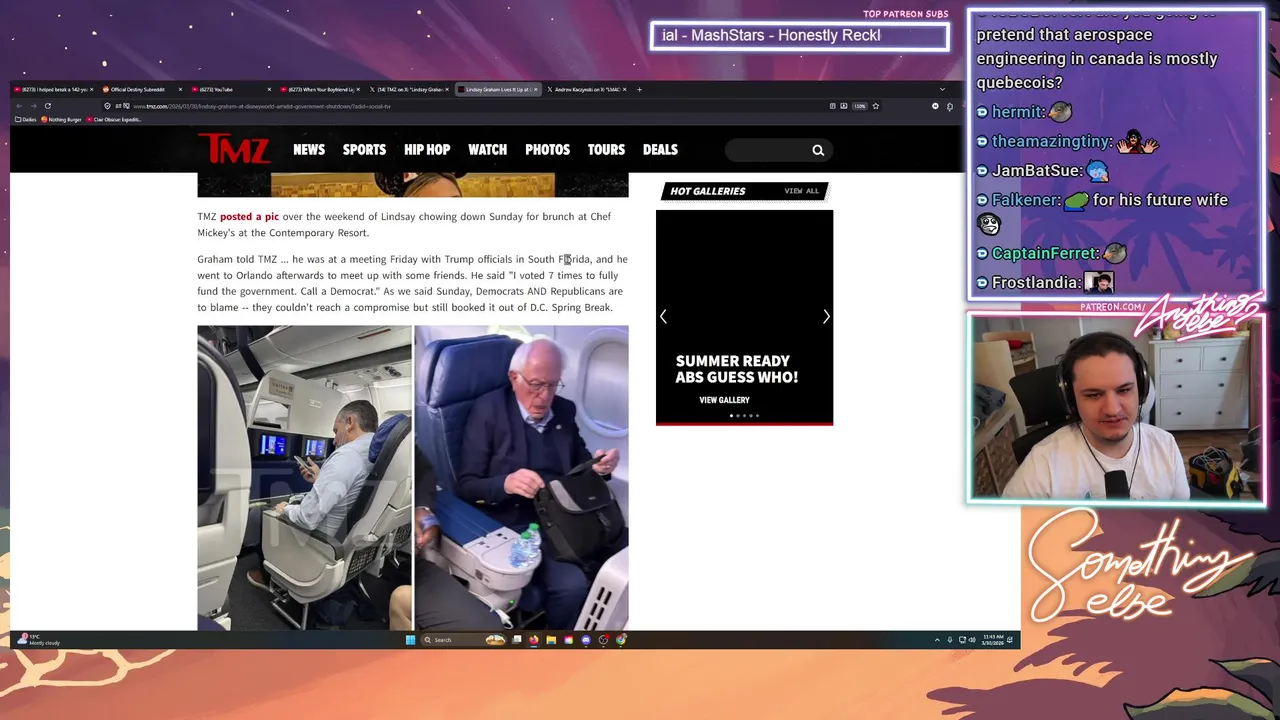This screenshot has width=1280, height=720.
Task: Click chat username hermit
Action: (1018, 112)
